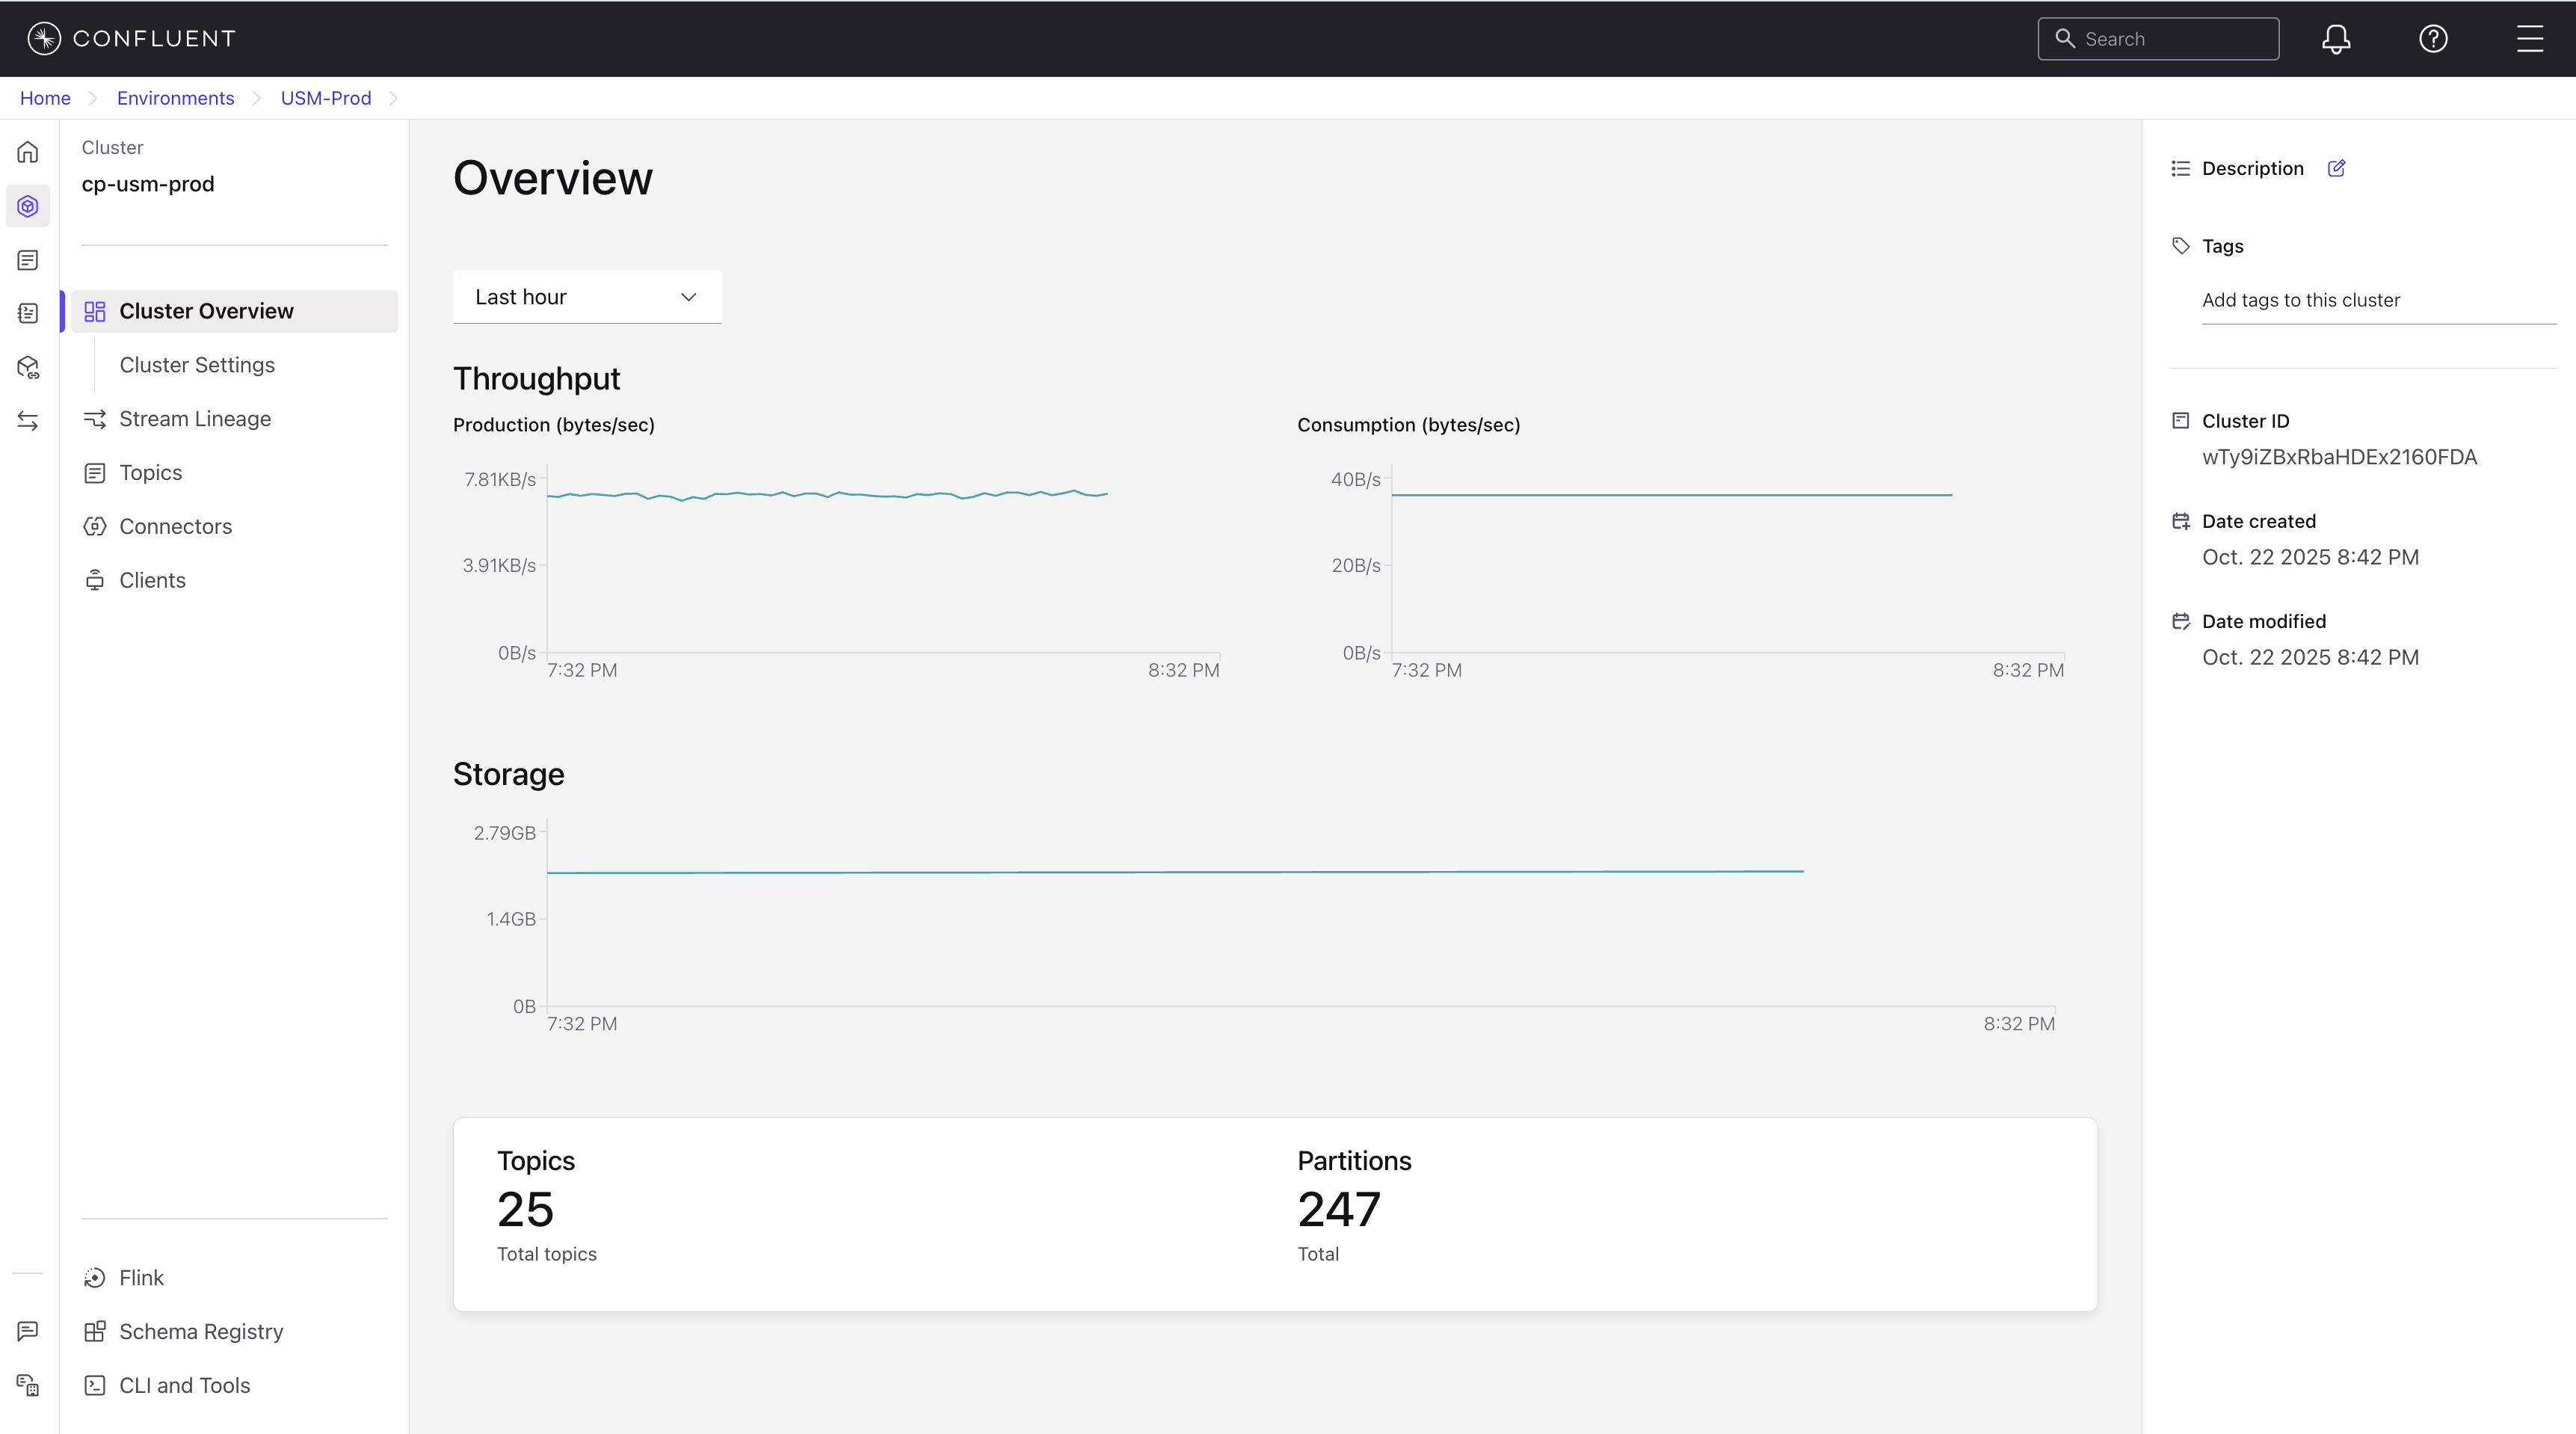Open Stream Lineage view
This screenshot has height=1434, width=2576.
(x=195, y=419)
